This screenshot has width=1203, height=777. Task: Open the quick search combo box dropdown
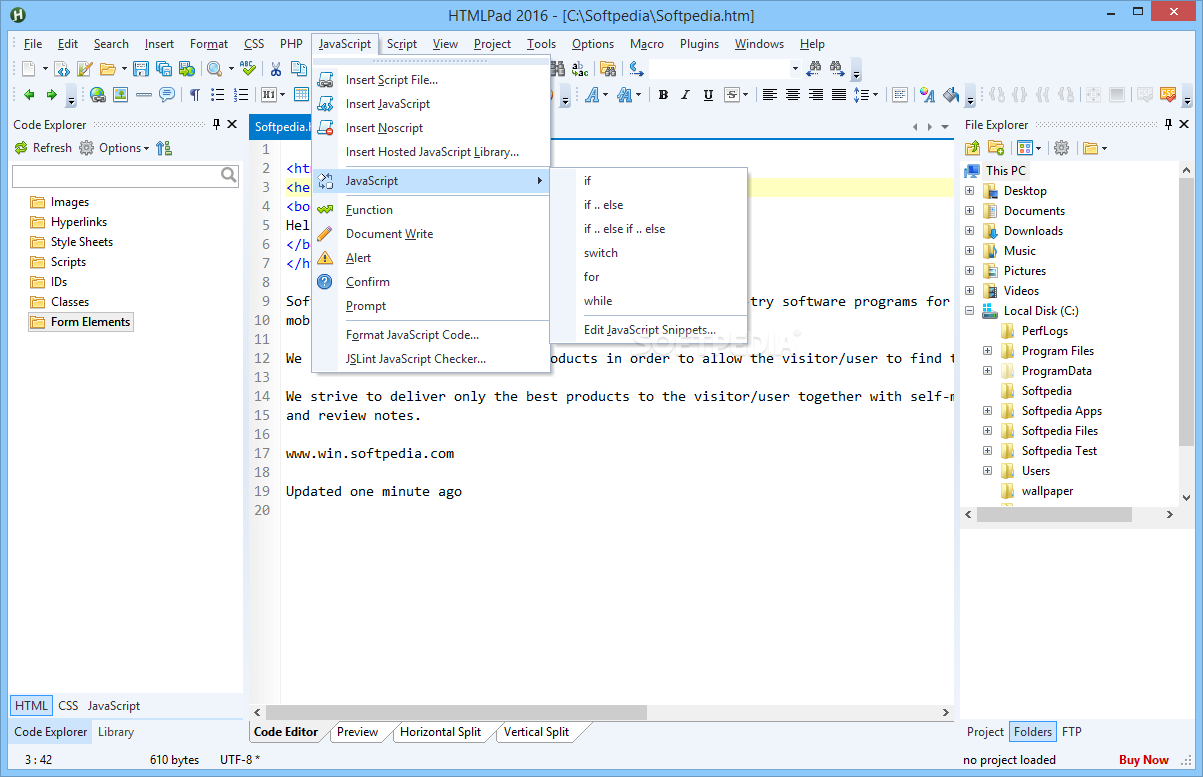[795, 69]
